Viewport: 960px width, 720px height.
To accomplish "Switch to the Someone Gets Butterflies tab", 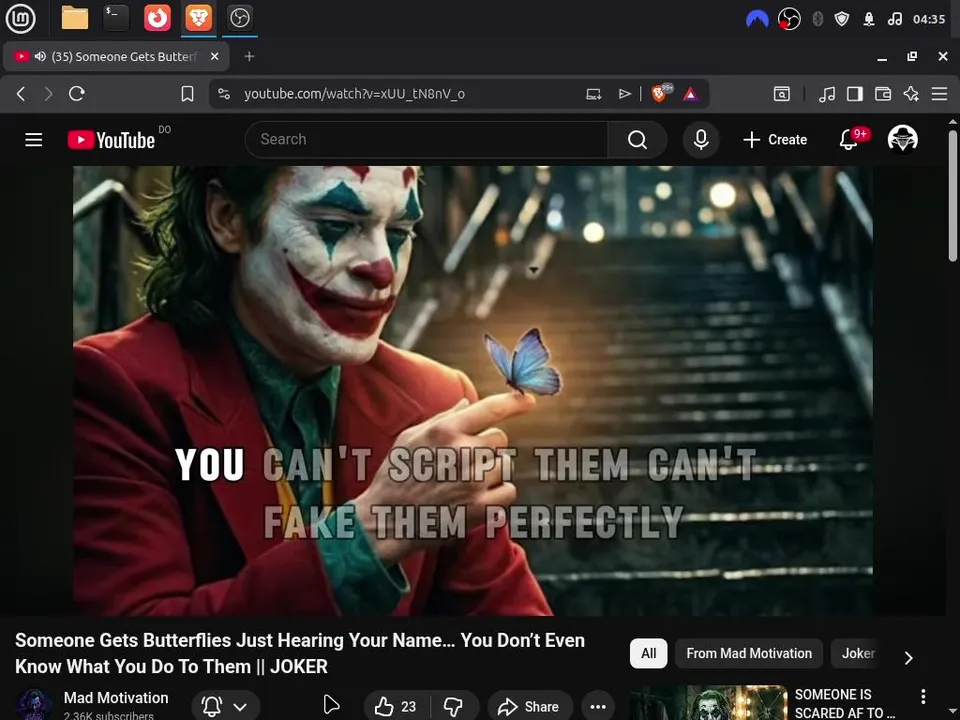I will (x=116, y=56).
